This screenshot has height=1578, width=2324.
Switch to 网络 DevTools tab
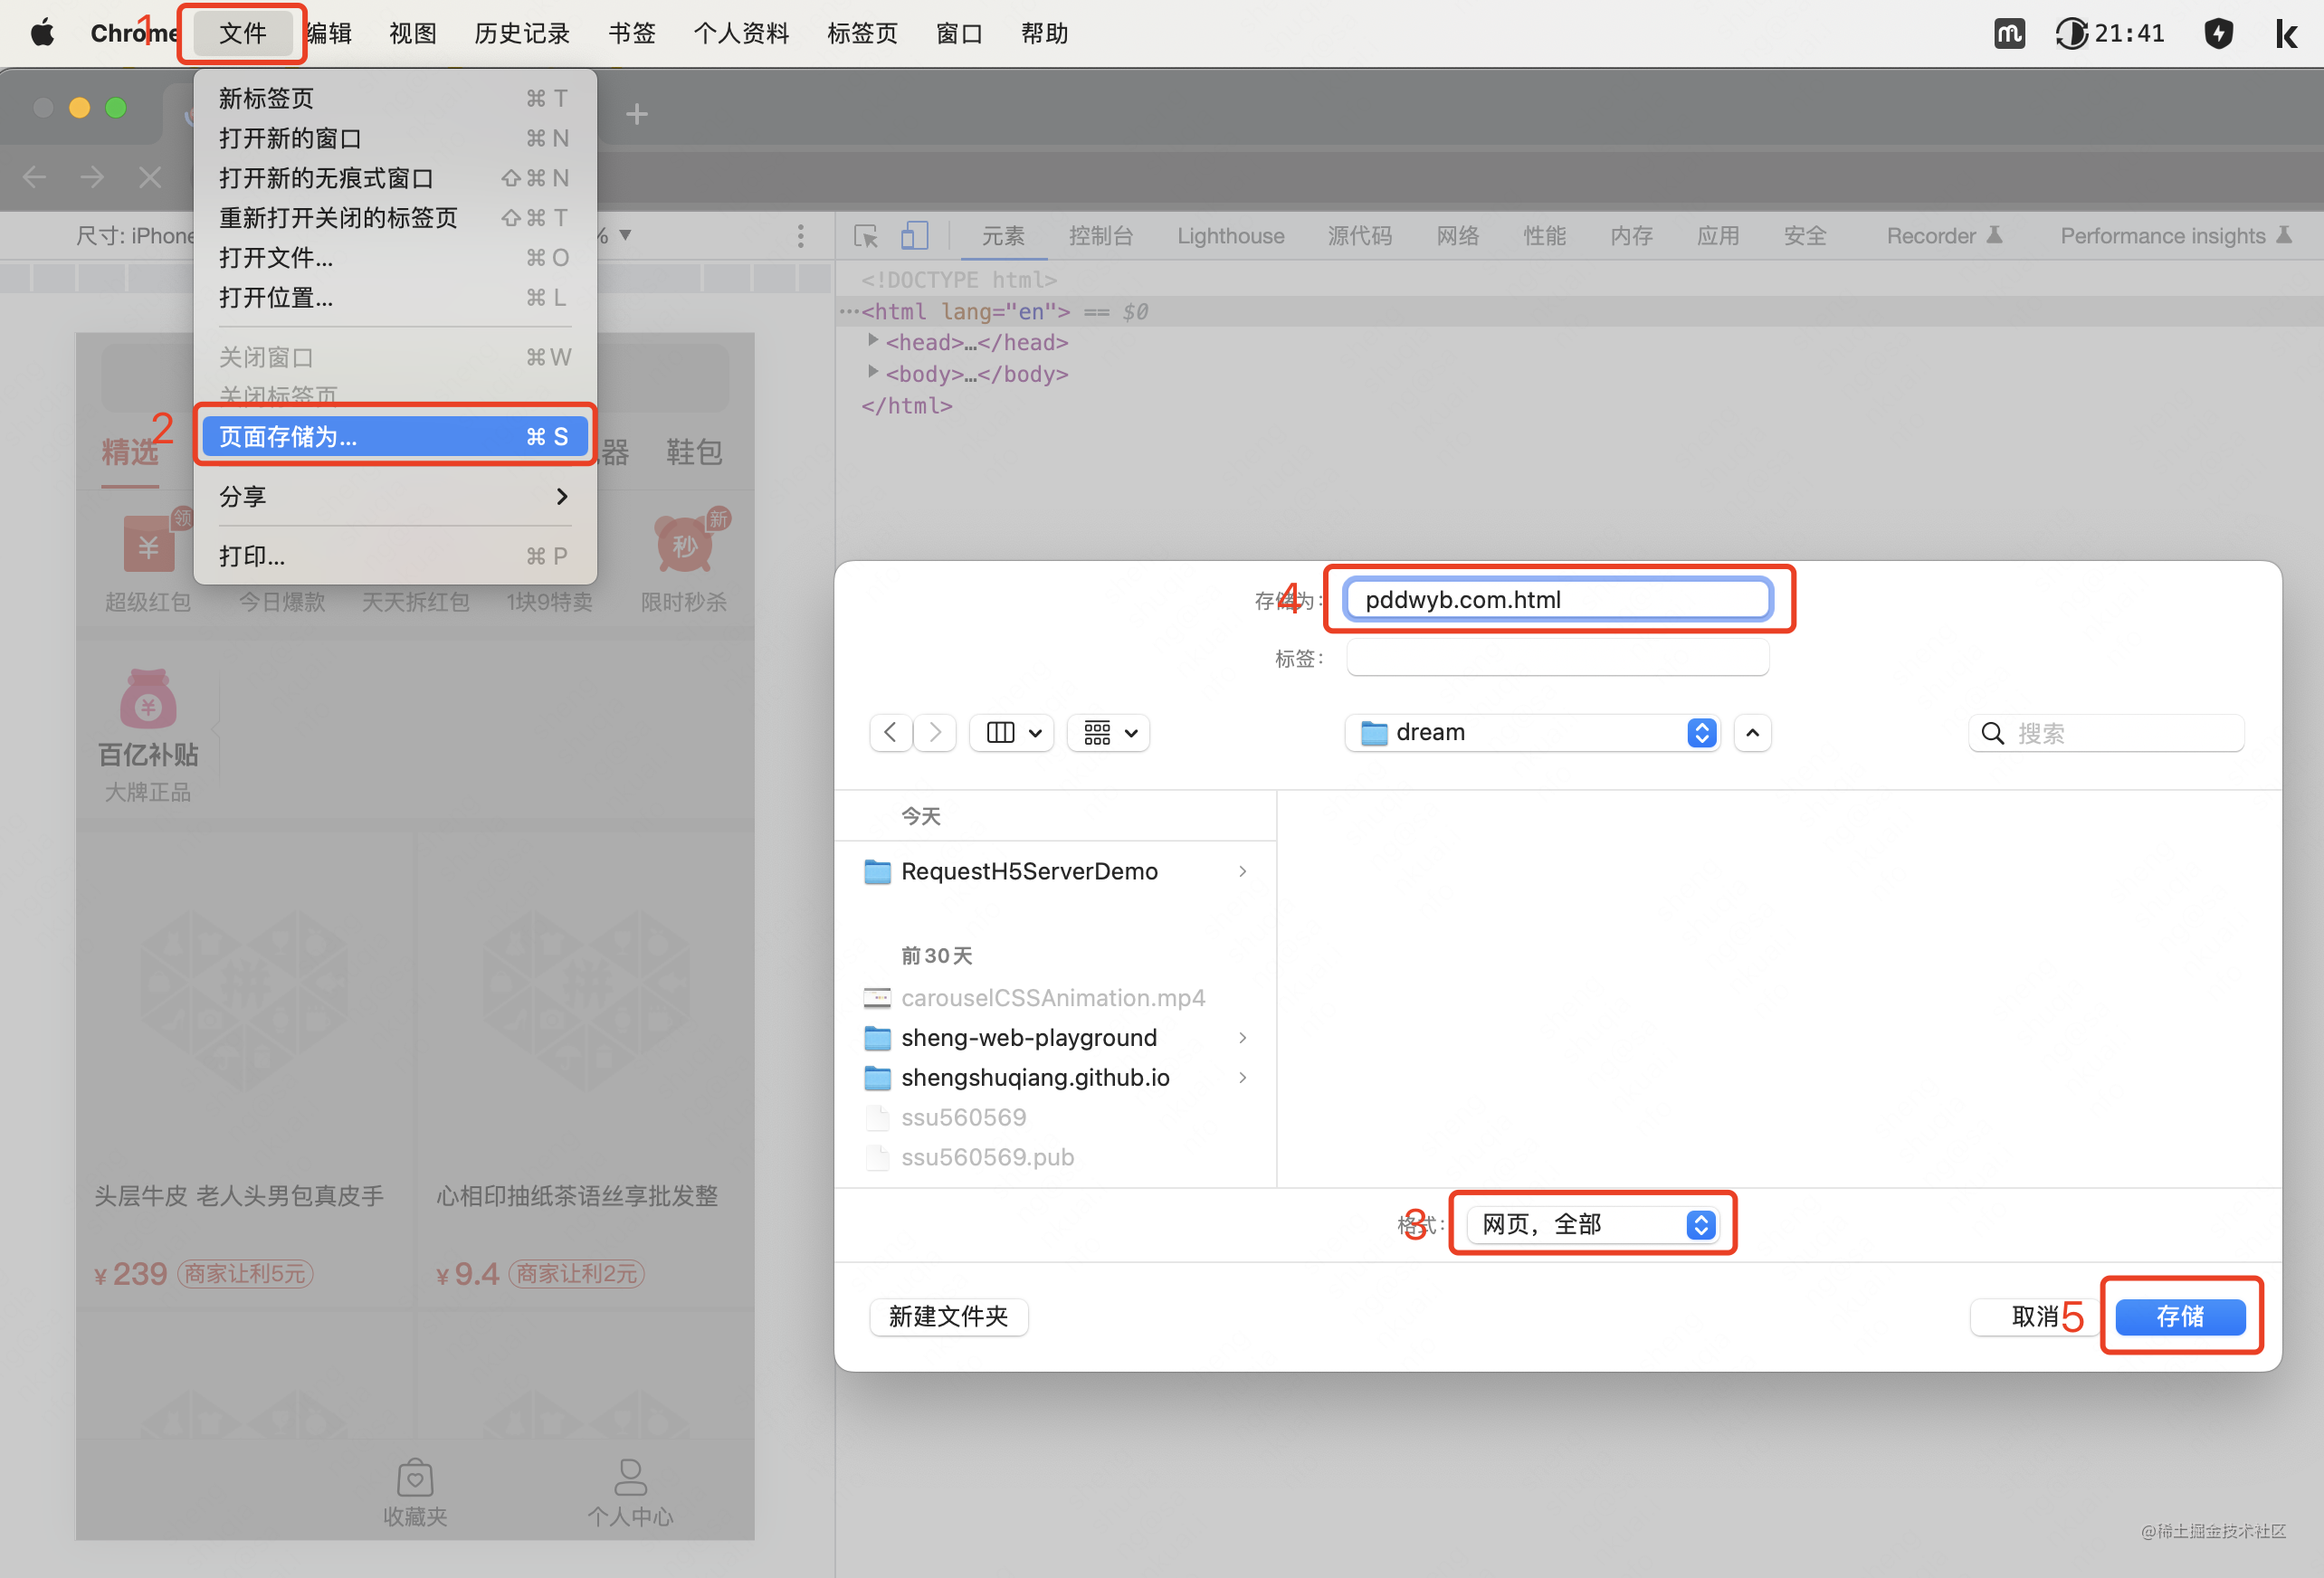click(x=1457, y=236)
